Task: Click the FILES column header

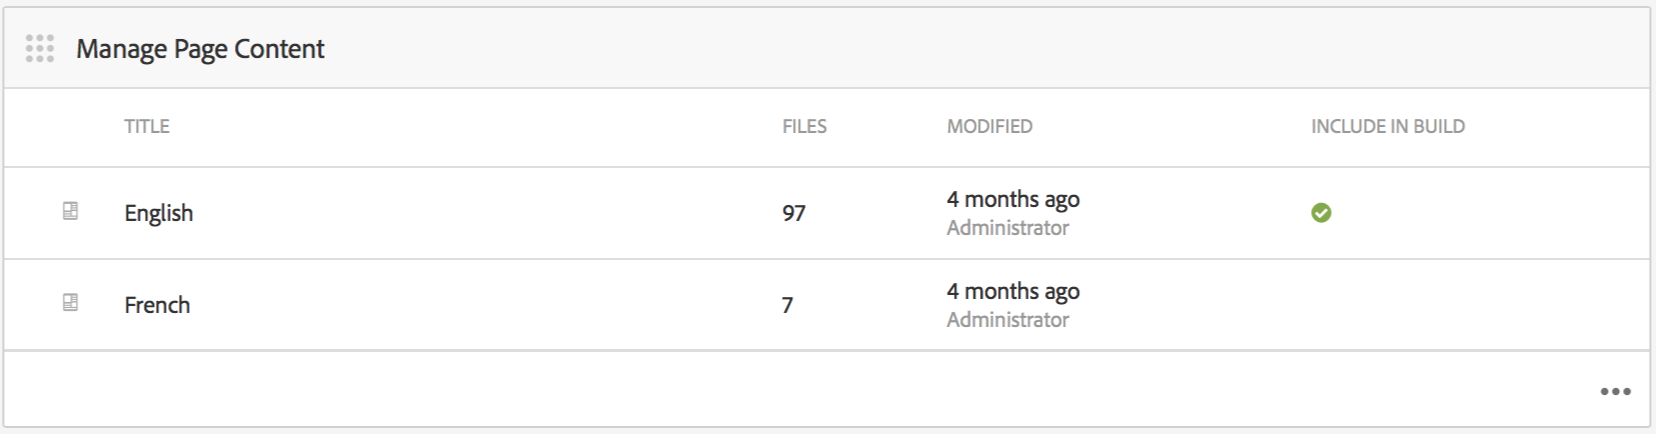Action: (x=804, y=126)
